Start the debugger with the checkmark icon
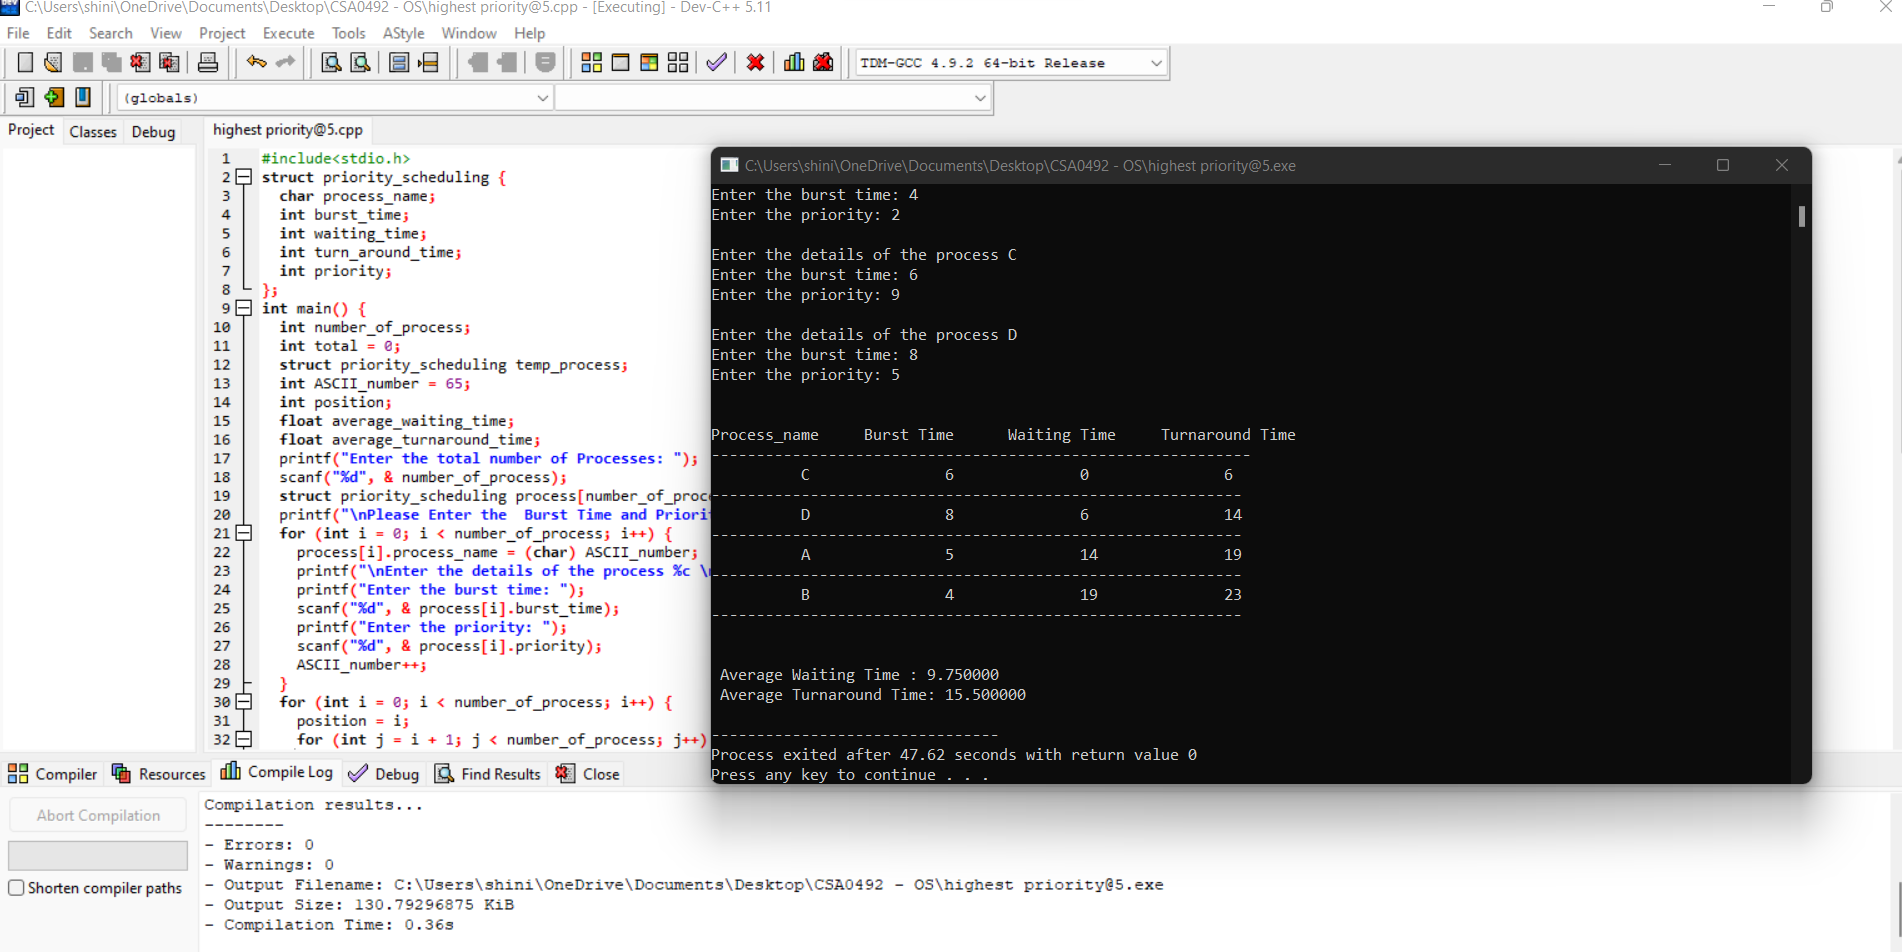1902x952 pixels. click(x=716, y=62)
